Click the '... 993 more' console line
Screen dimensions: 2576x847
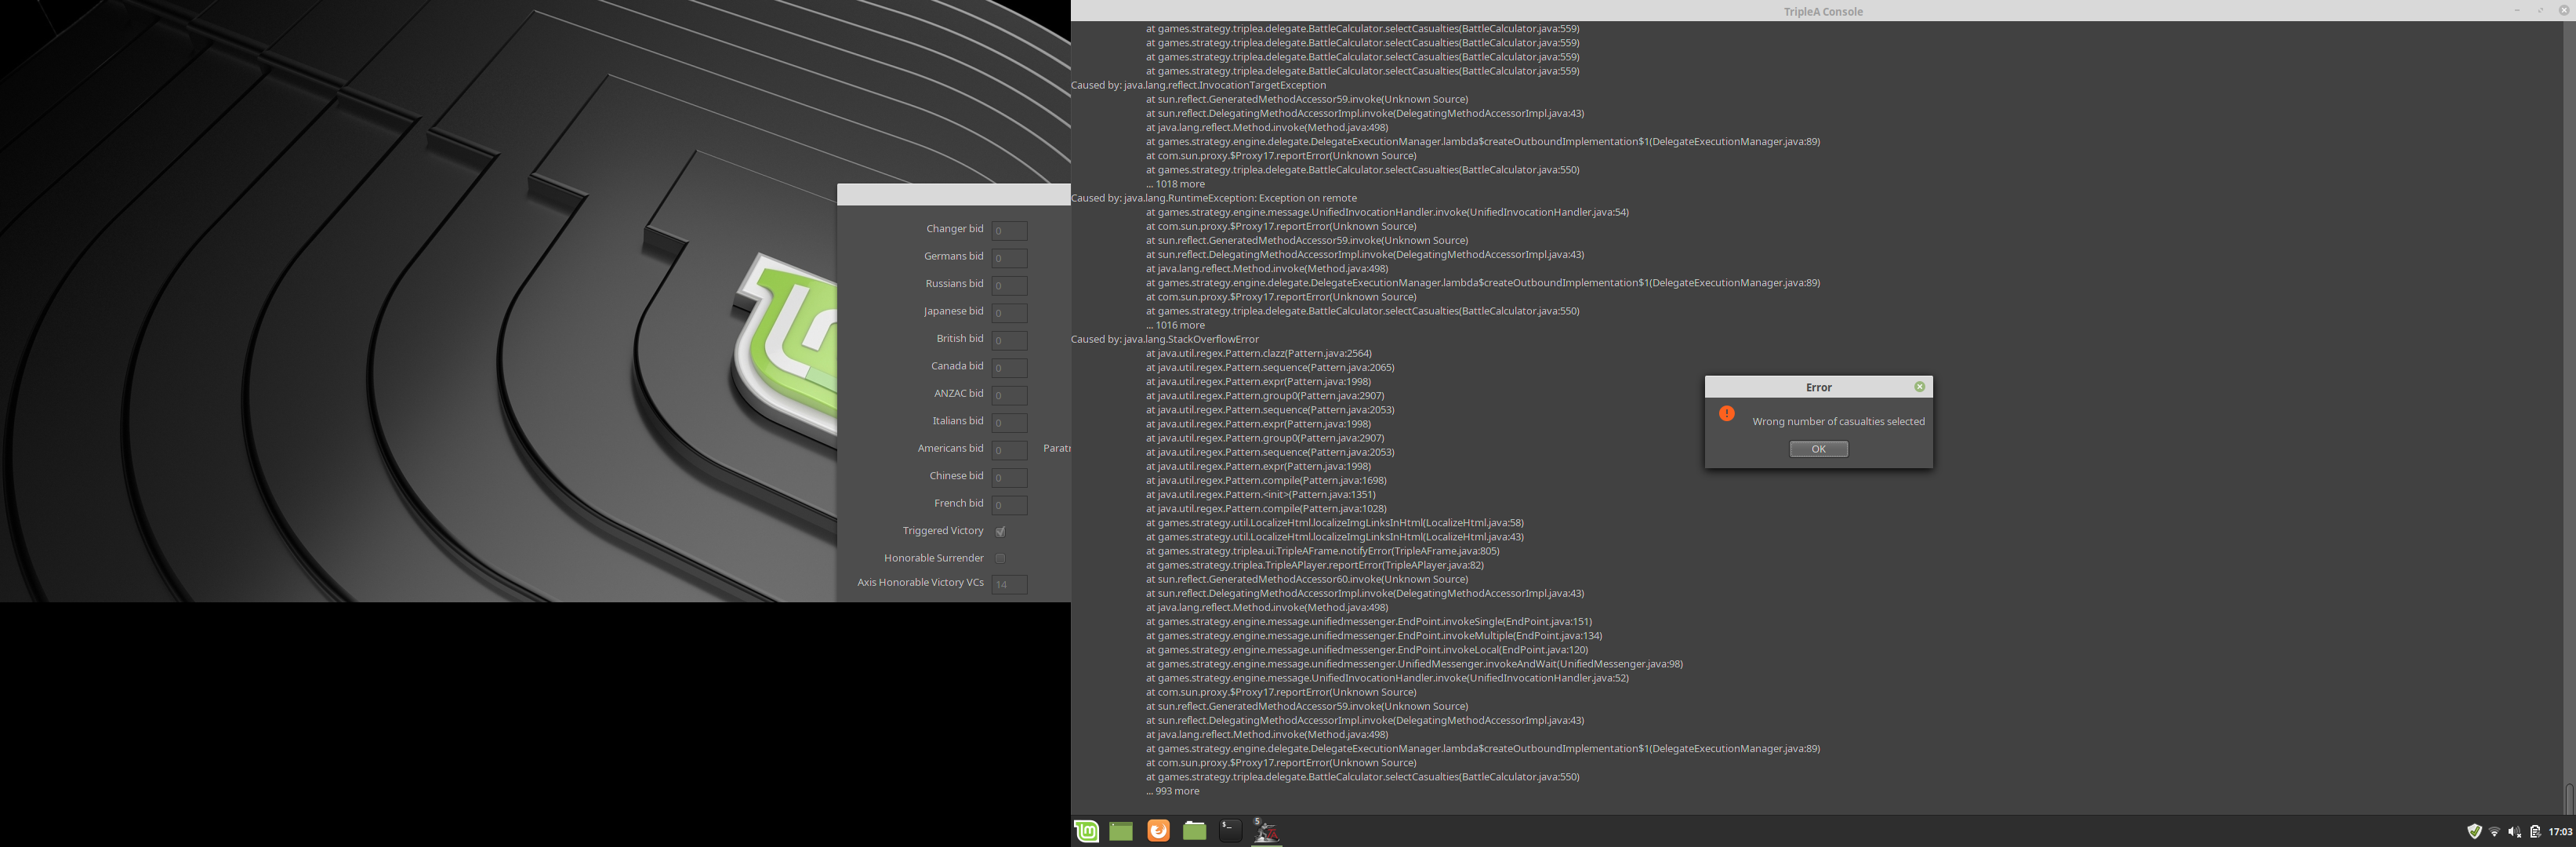[1172, 791]
